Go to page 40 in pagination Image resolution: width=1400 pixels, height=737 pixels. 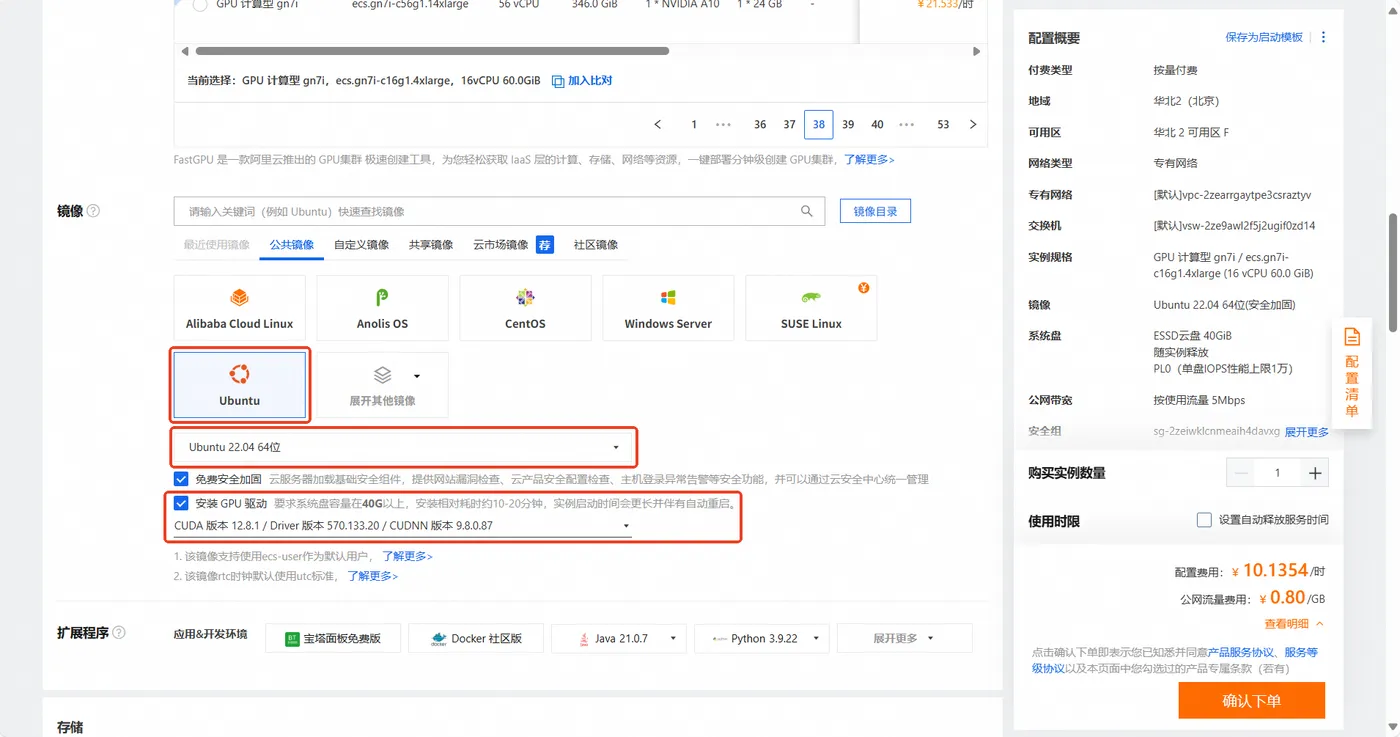click(x=877, y=124)
